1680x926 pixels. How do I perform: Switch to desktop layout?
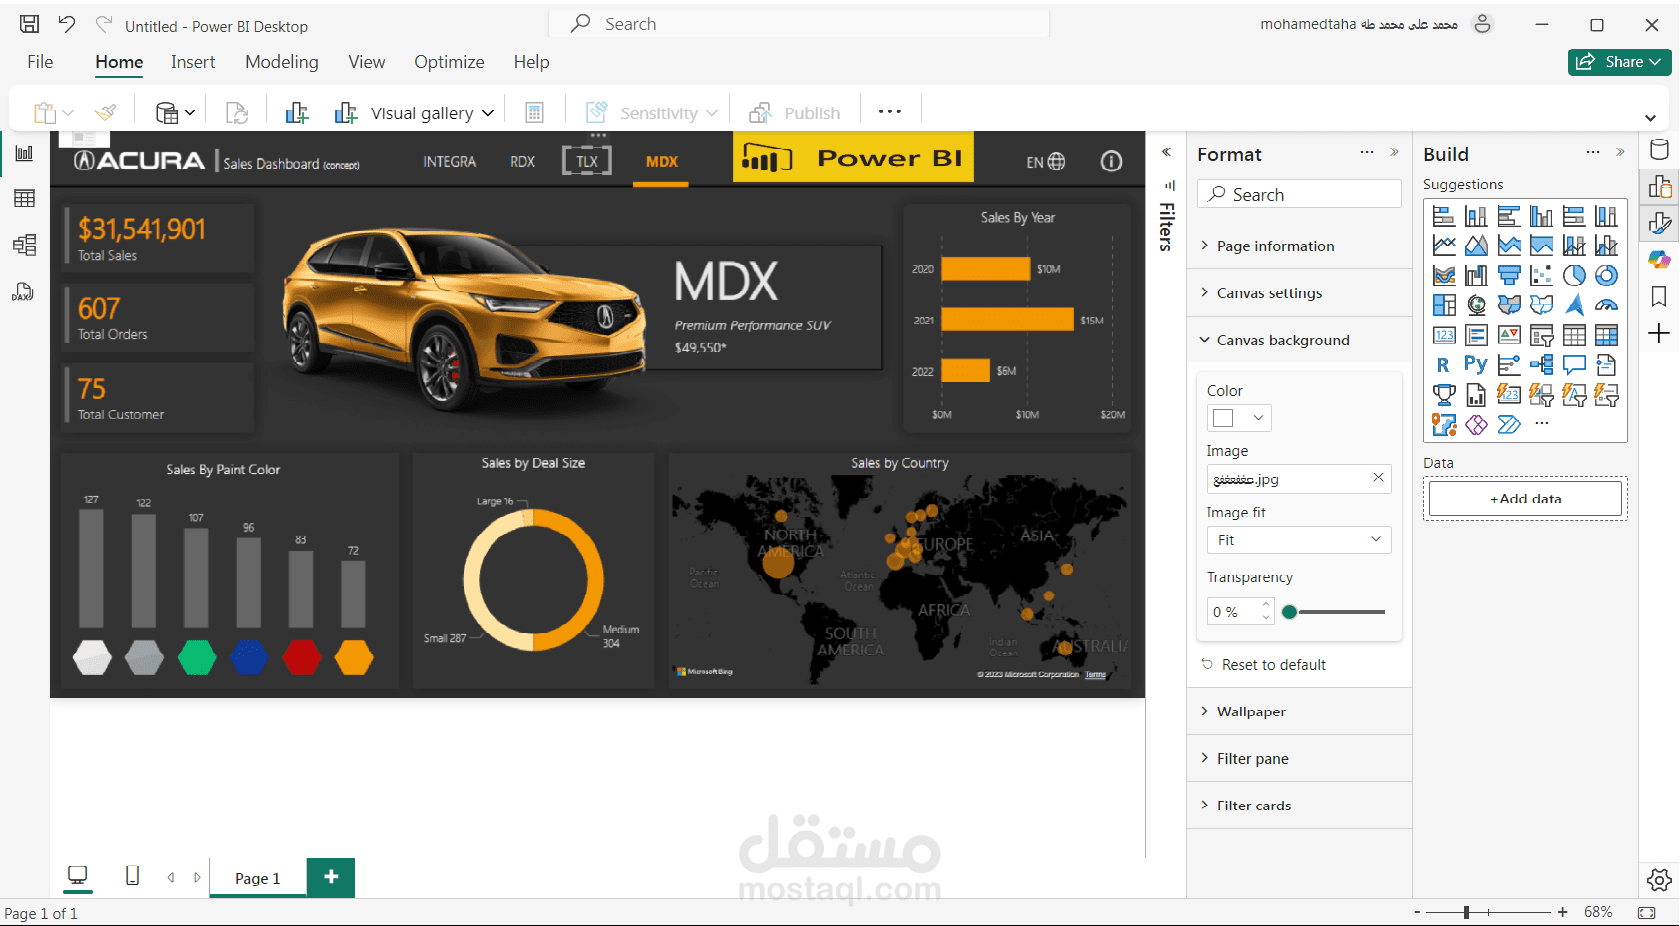pos(77,876)
